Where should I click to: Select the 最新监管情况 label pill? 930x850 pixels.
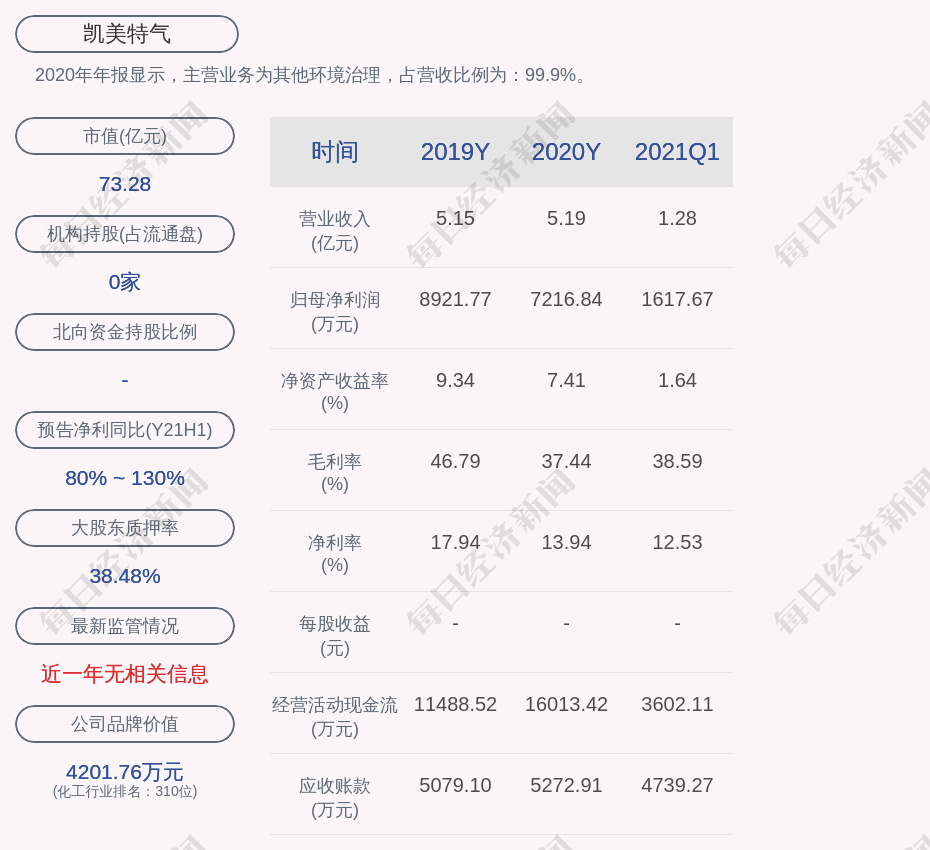point(125,626)
